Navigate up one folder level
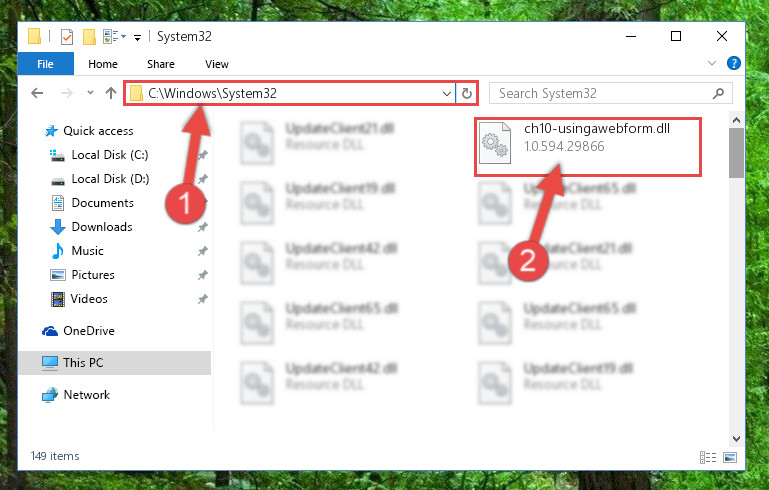 pyautogui.click(x=111, y=93)
